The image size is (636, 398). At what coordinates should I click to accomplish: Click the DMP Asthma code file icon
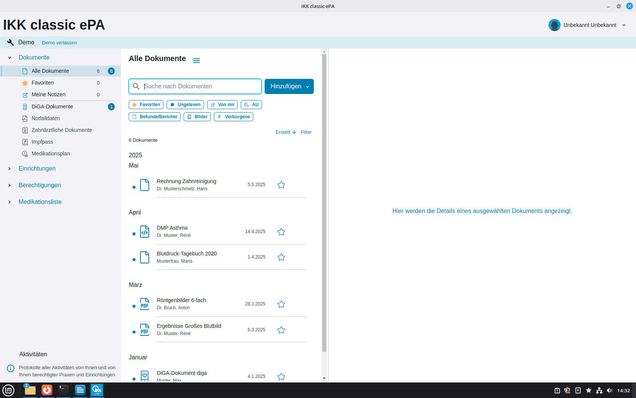[144, 232]
